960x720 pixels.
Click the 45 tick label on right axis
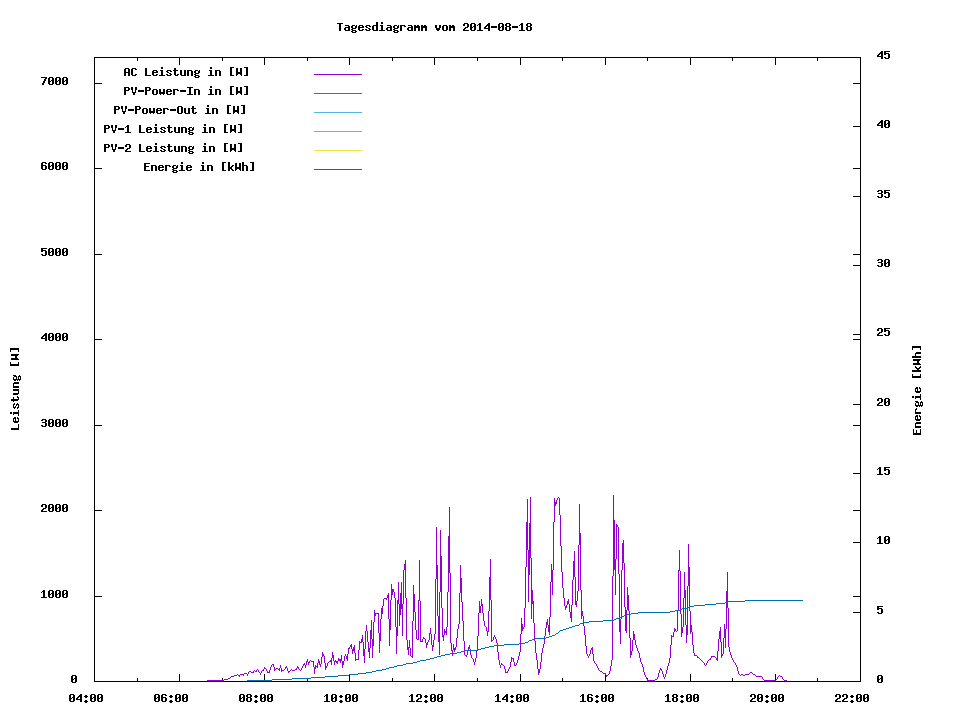click(x=883, y=55)
